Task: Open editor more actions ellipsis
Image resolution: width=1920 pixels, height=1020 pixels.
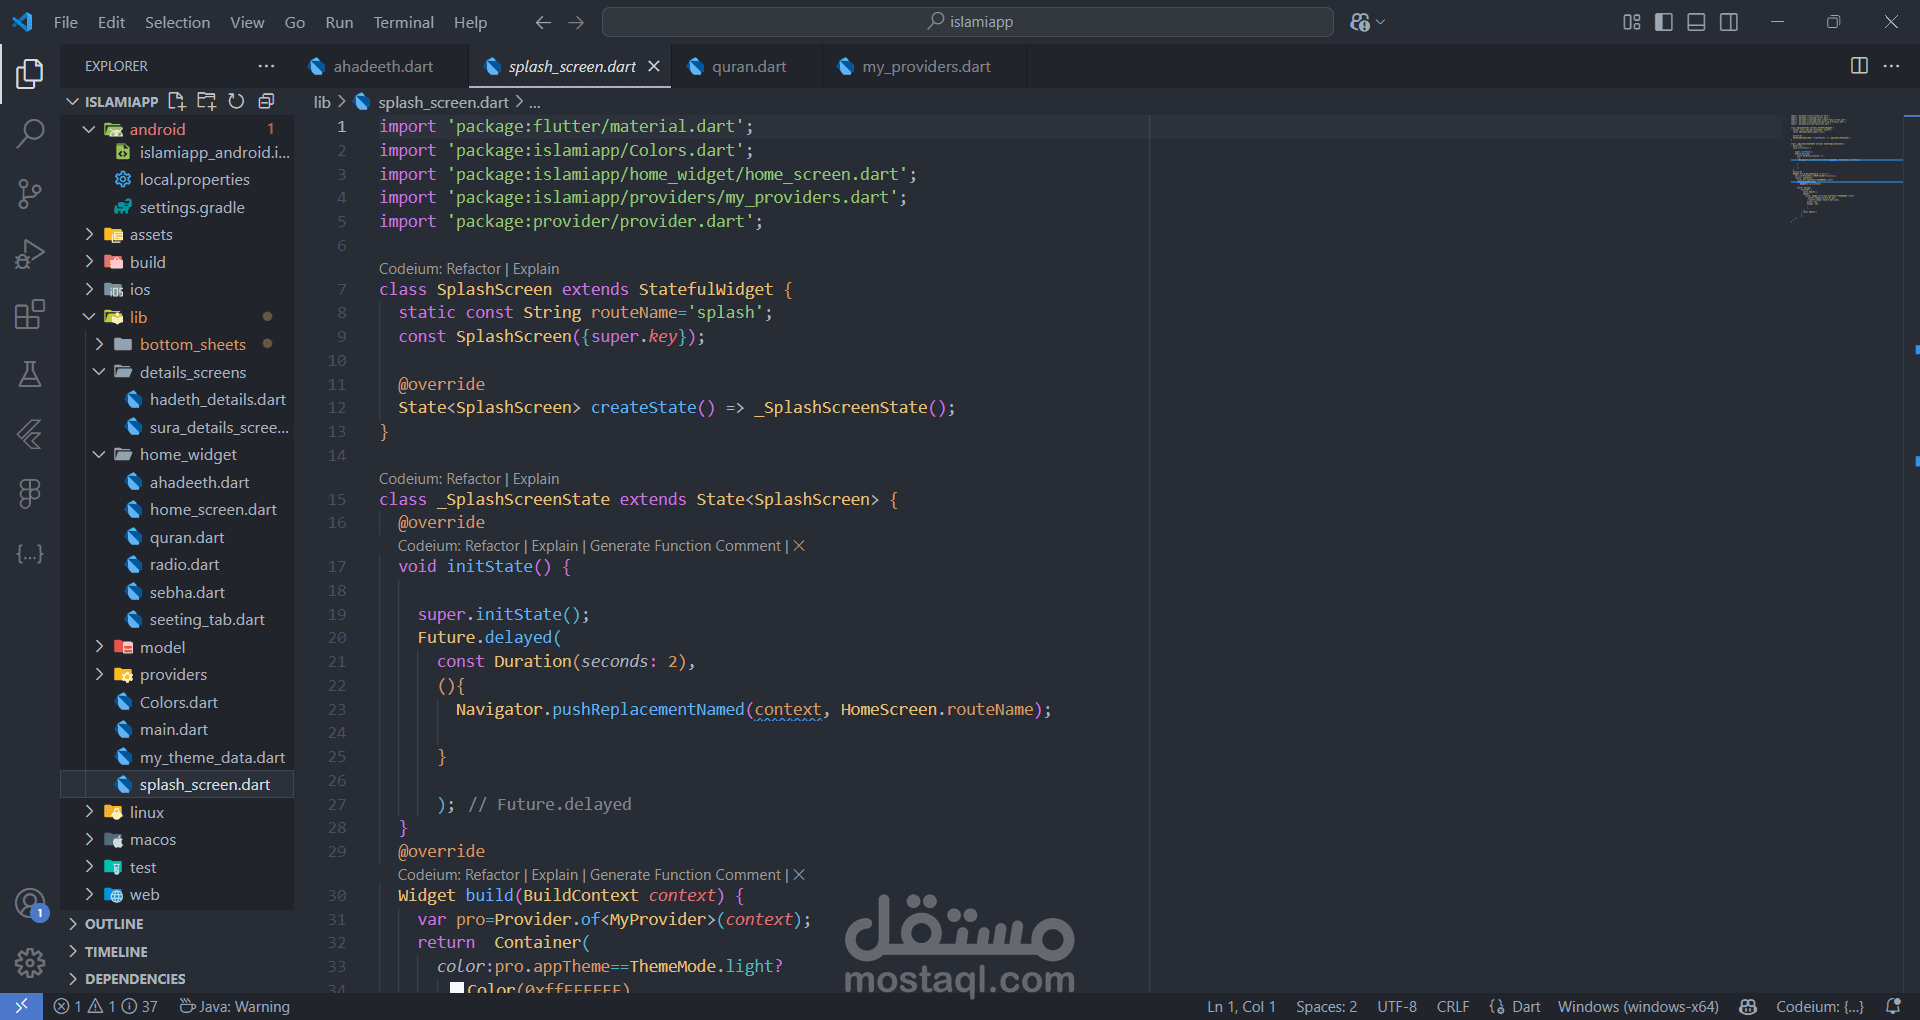Action: point(1891,66)
